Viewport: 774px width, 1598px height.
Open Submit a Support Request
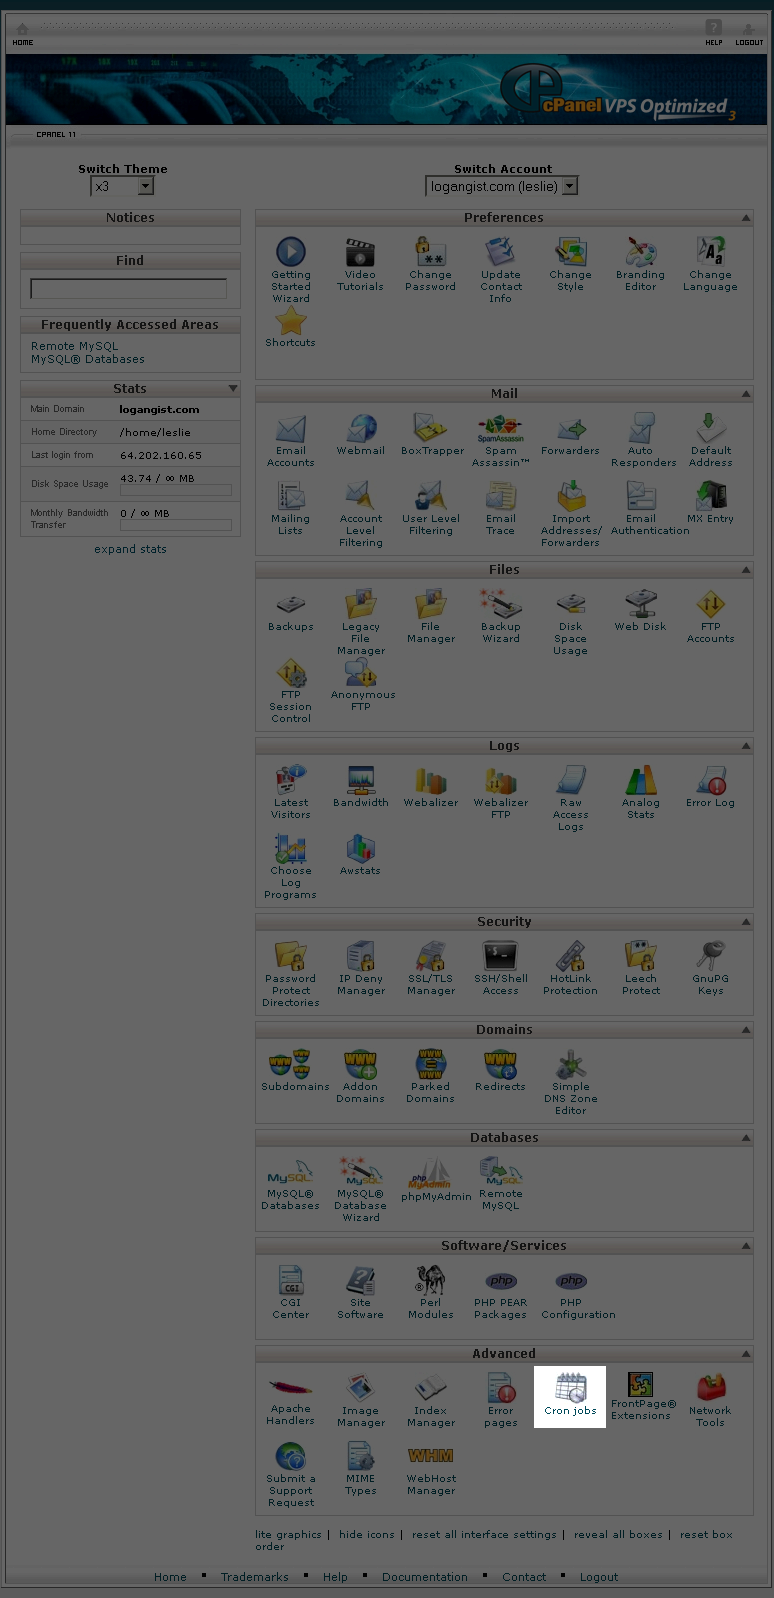tap(291, 1474)
